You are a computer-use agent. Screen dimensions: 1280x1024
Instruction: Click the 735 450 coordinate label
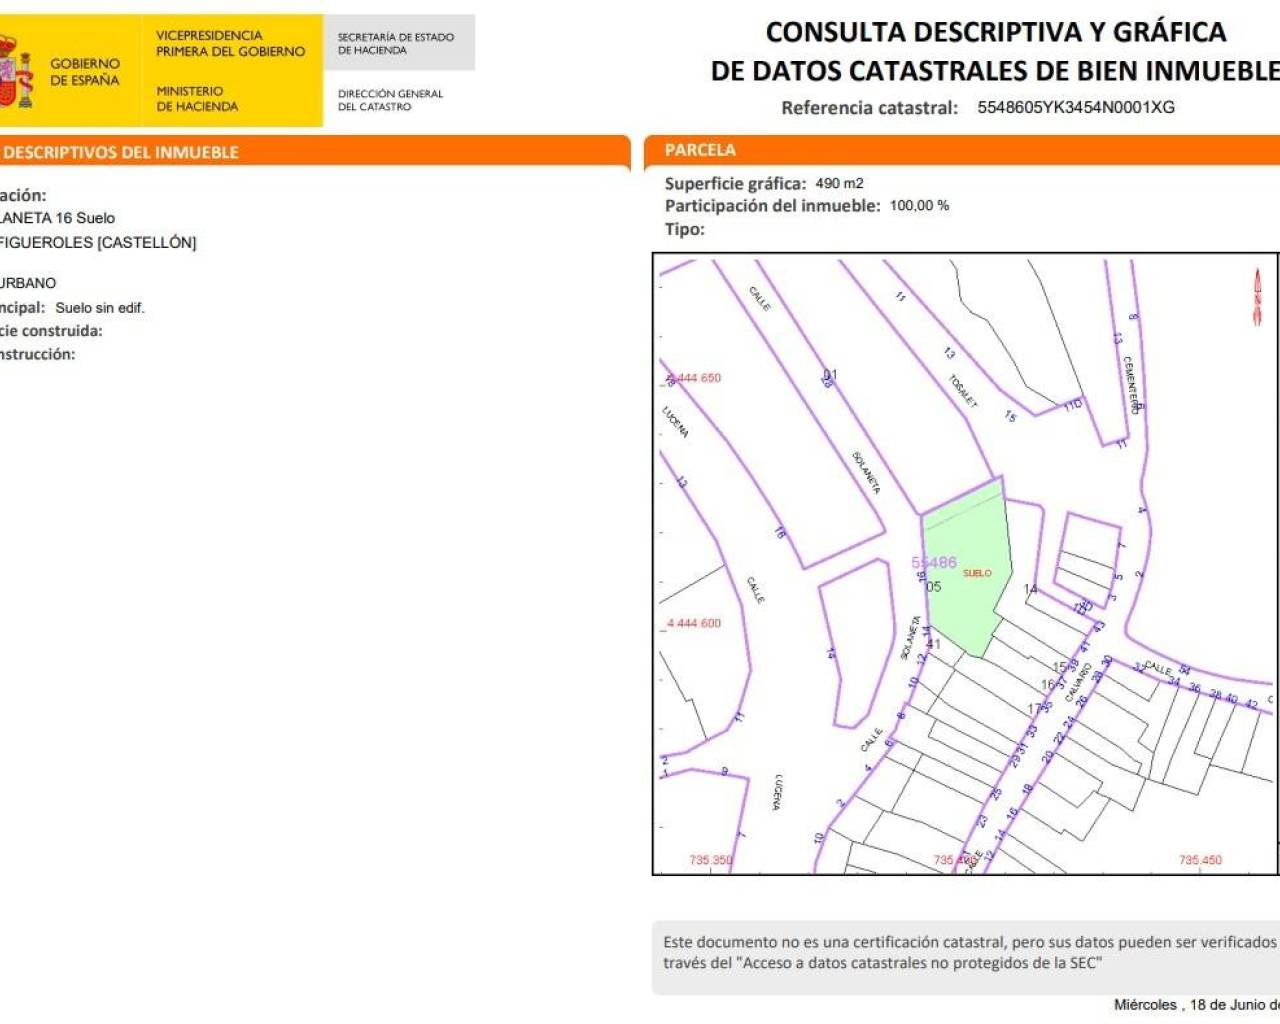[1200, 860]
